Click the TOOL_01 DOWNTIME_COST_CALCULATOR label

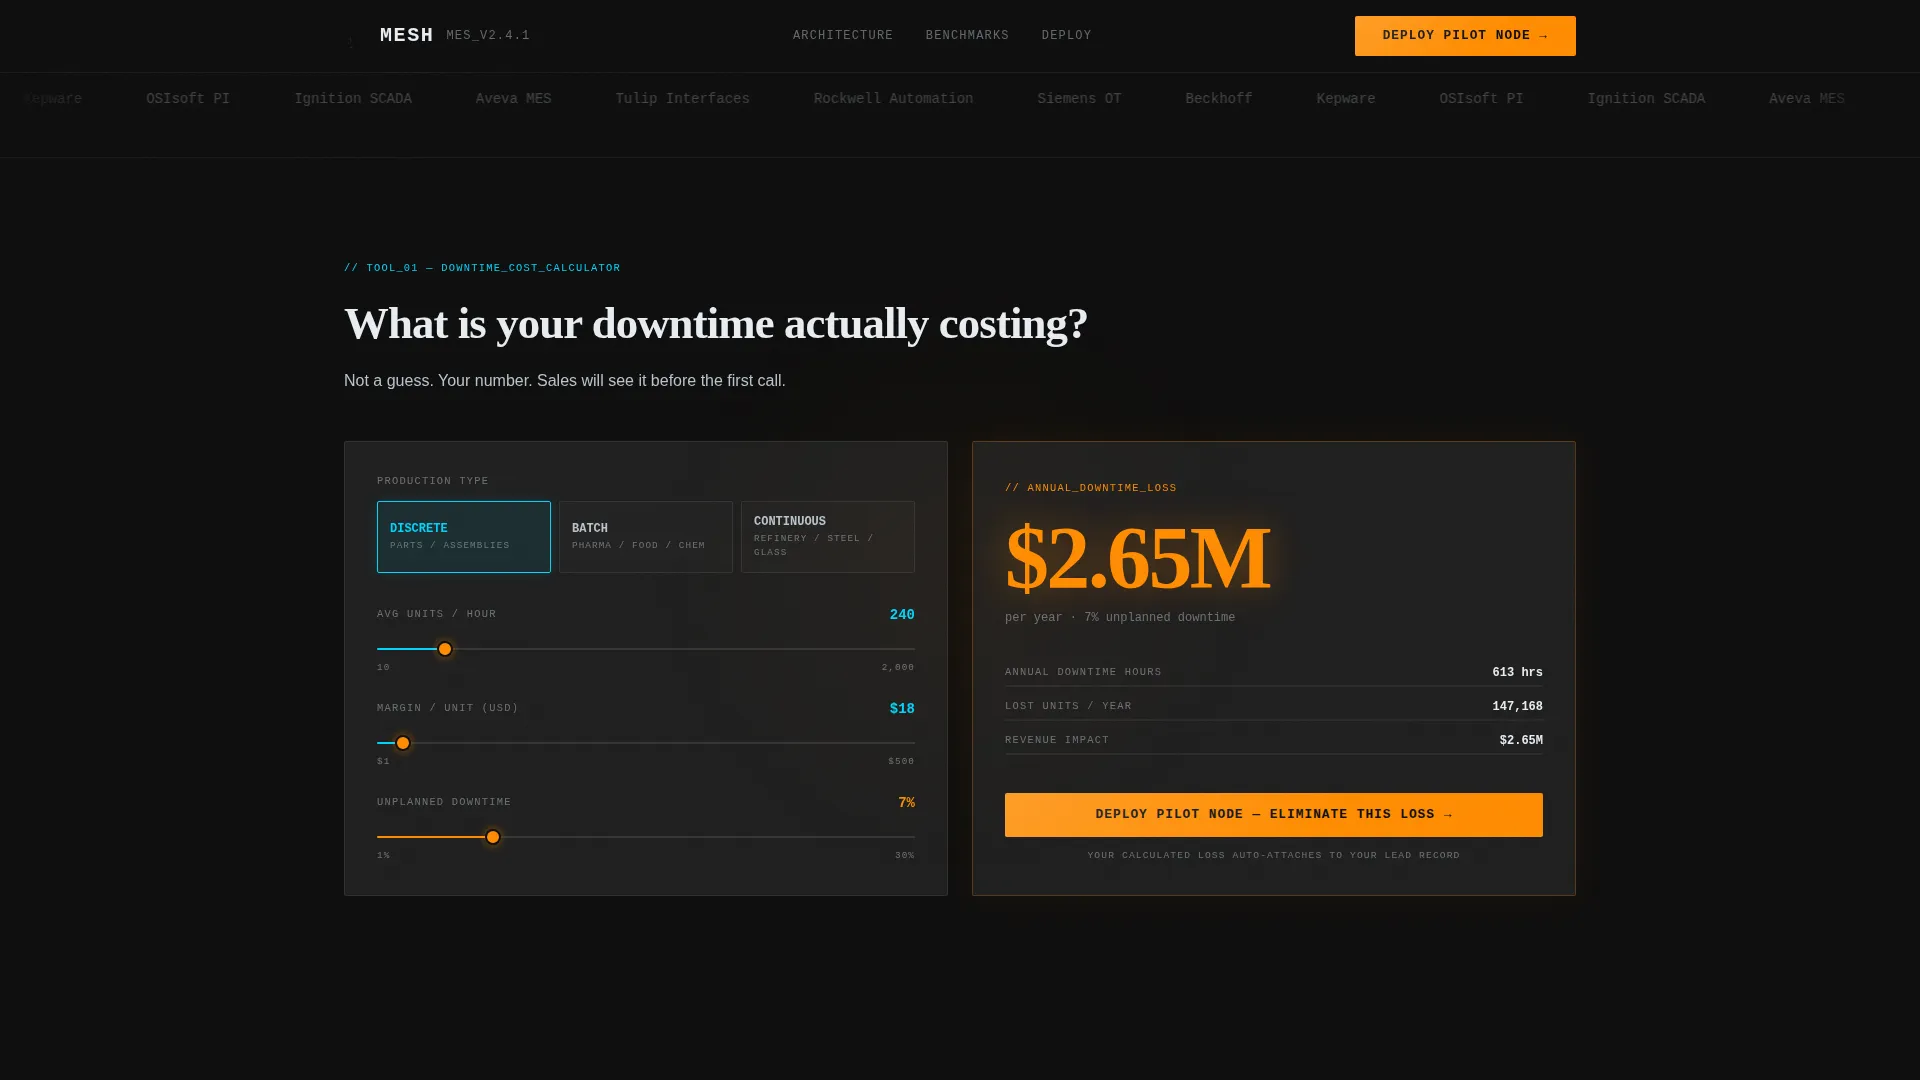click(482, 268)
